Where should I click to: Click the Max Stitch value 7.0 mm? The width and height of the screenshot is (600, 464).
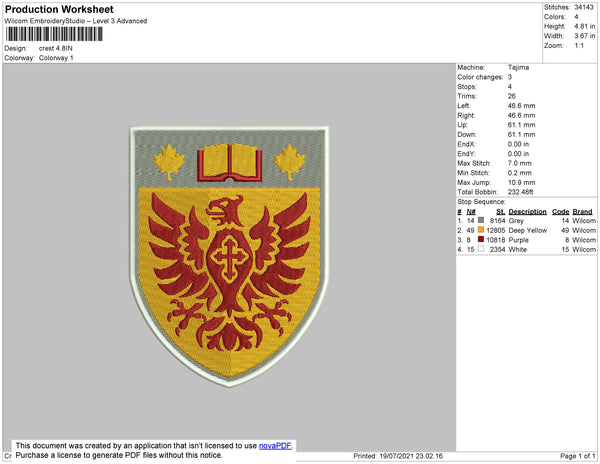coord(520,163)
